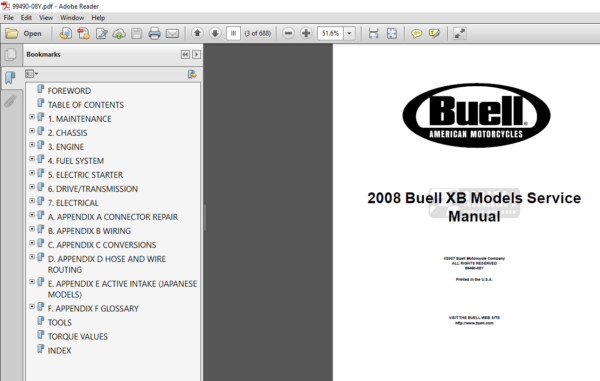Image resolution: width=600 pixels, height=381 pixels.
Task: Toggle the Bookmarks panel button
Action: (x=10, y=77)
